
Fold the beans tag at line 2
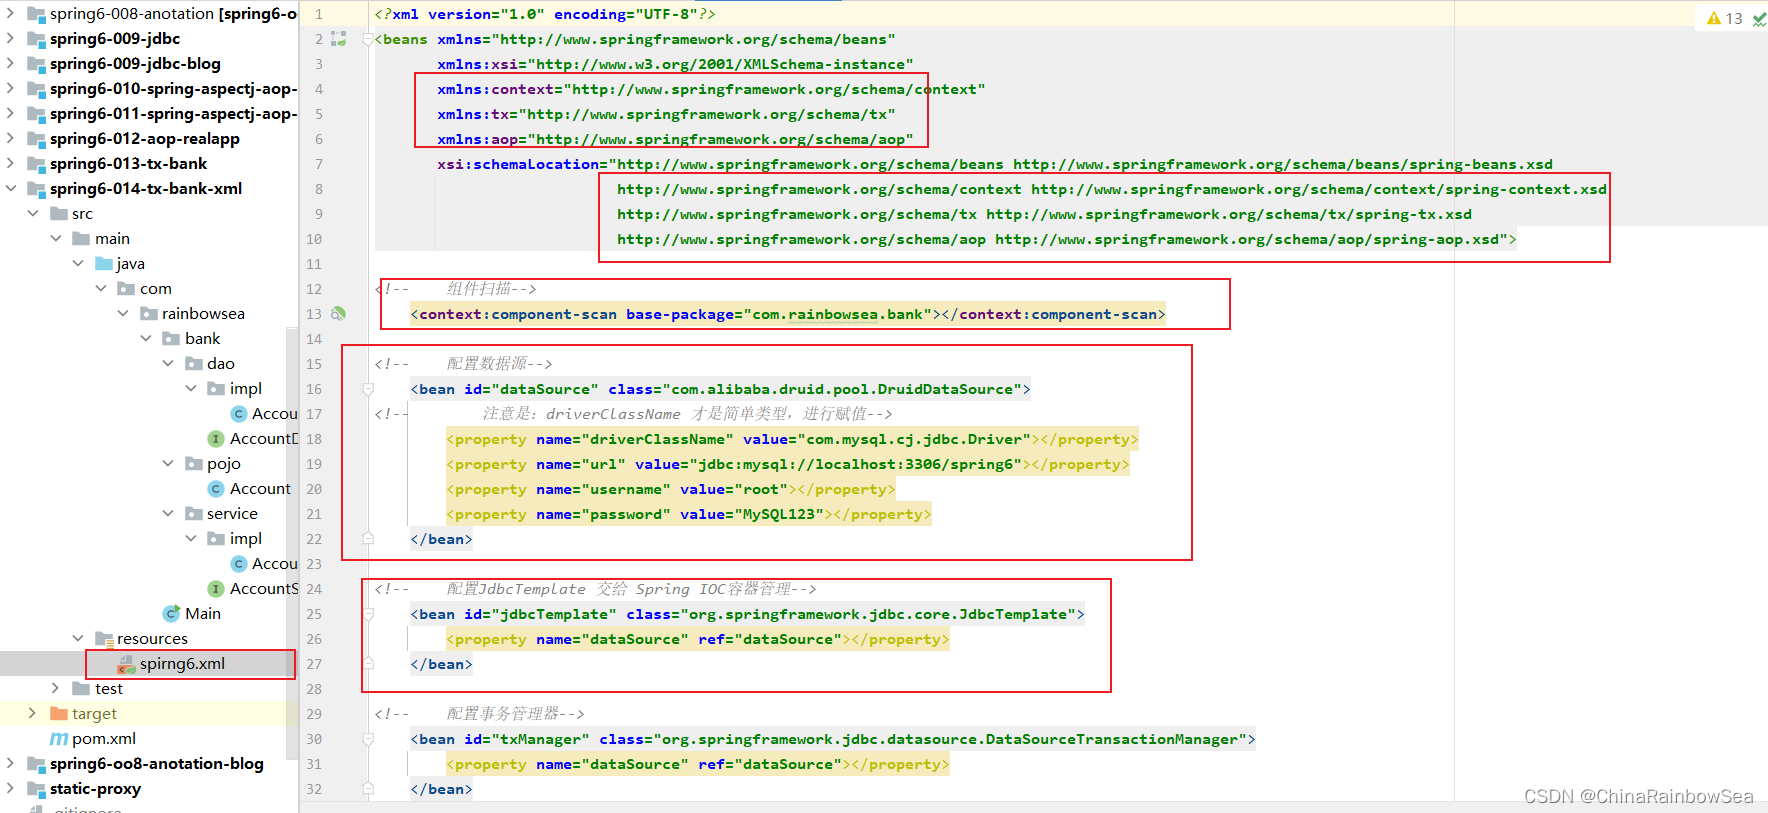[367, 40]
